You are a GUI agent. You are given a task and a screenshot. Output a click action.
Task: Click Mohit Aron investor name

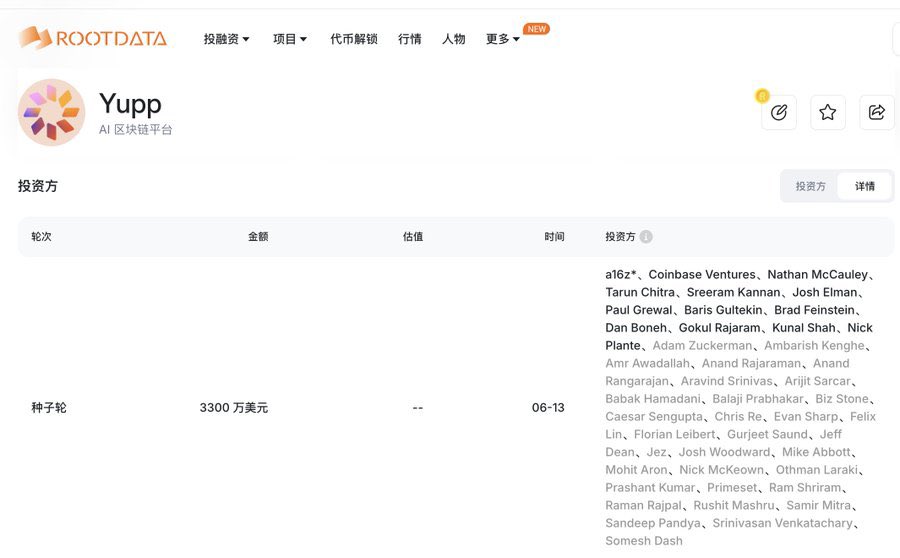point(636,470)
